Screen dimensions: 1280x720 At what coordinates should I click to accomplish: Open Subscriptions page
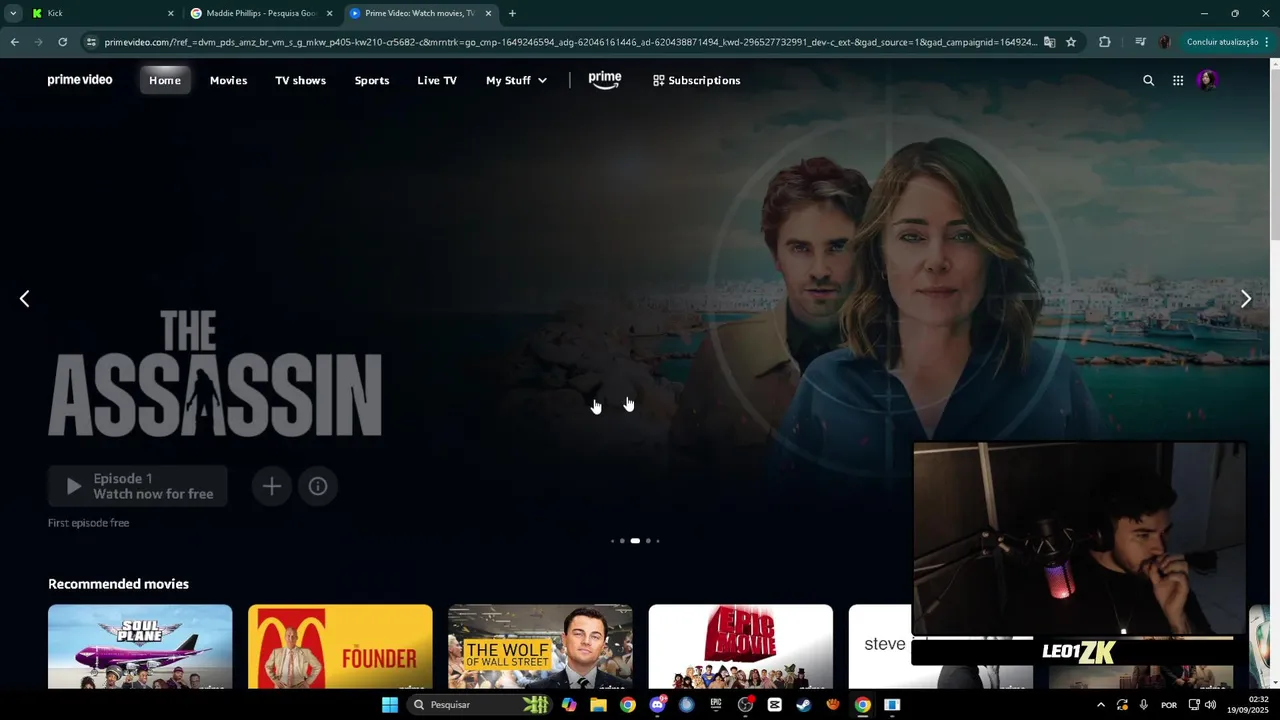tap(697, 80)
